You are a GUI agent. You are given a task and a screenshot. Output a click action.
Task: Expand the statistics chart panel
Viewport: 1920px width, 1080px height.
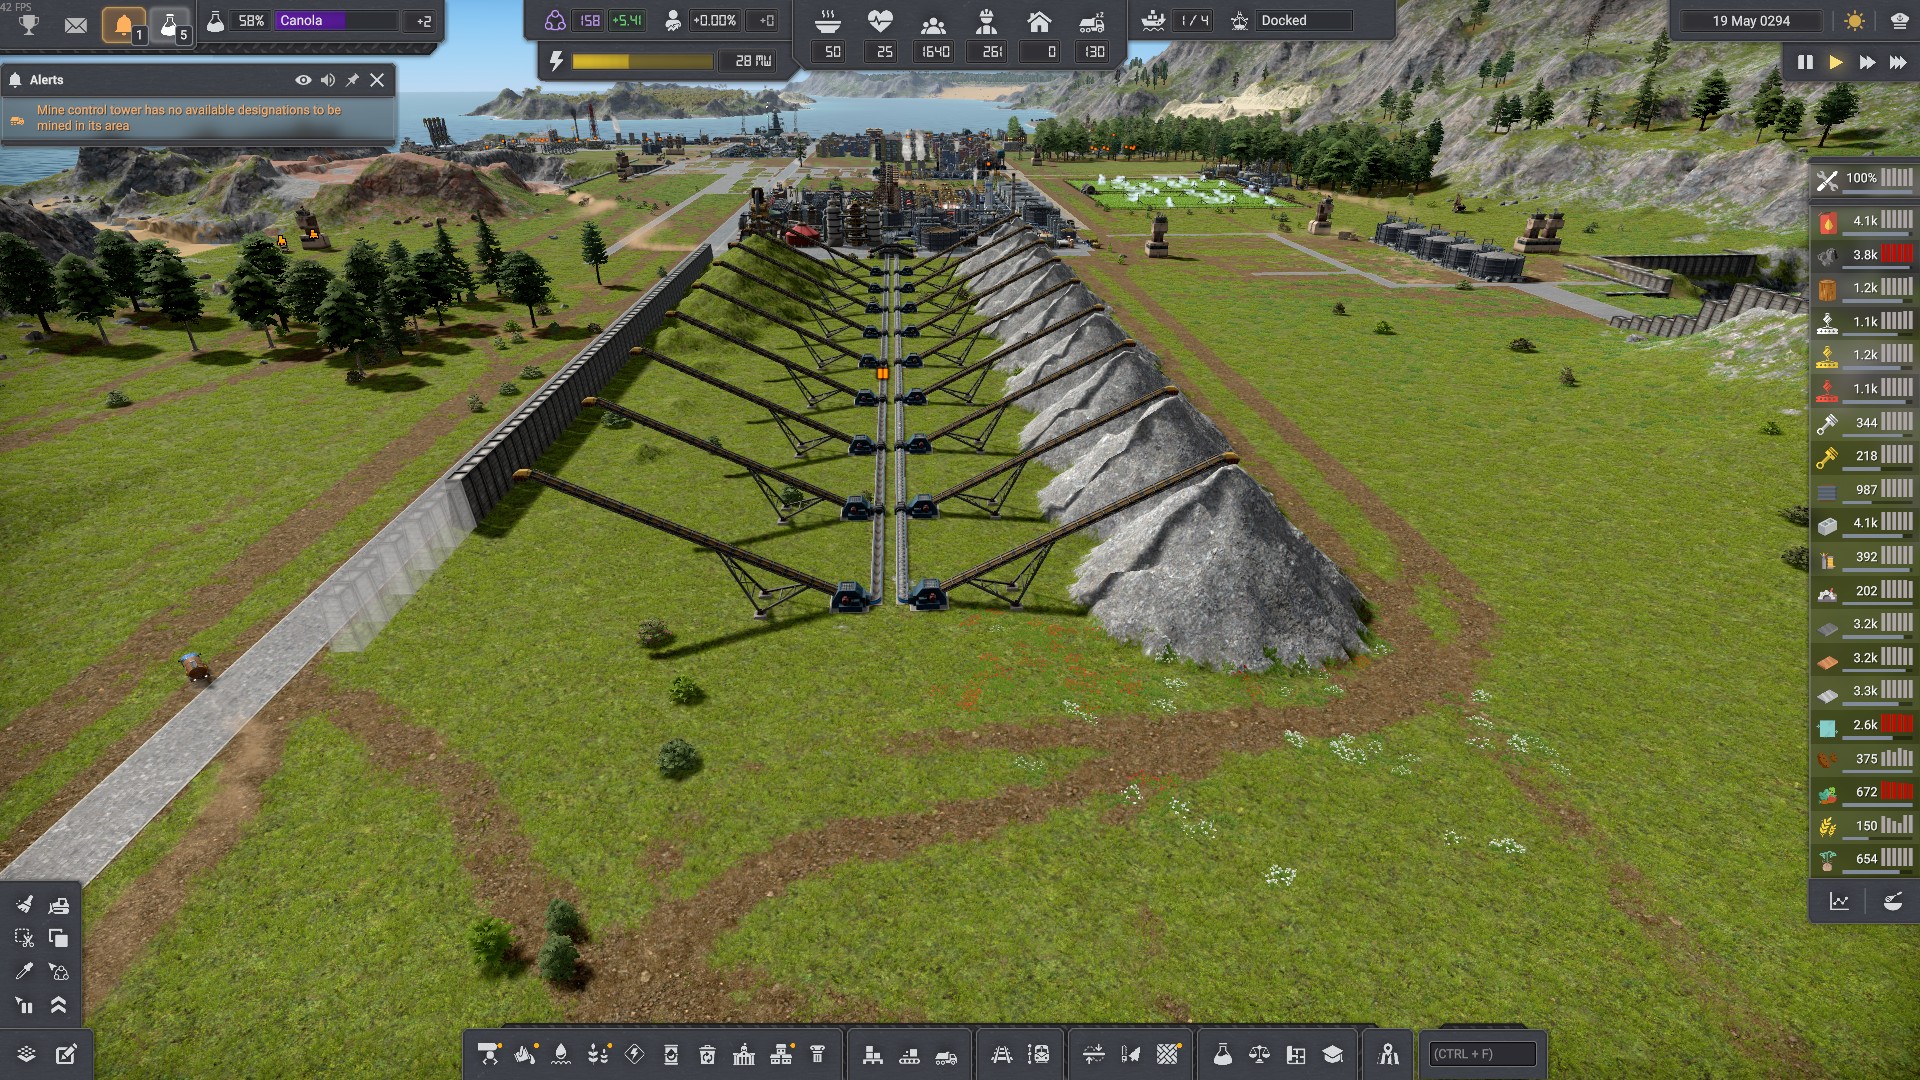coord(1839,902)
